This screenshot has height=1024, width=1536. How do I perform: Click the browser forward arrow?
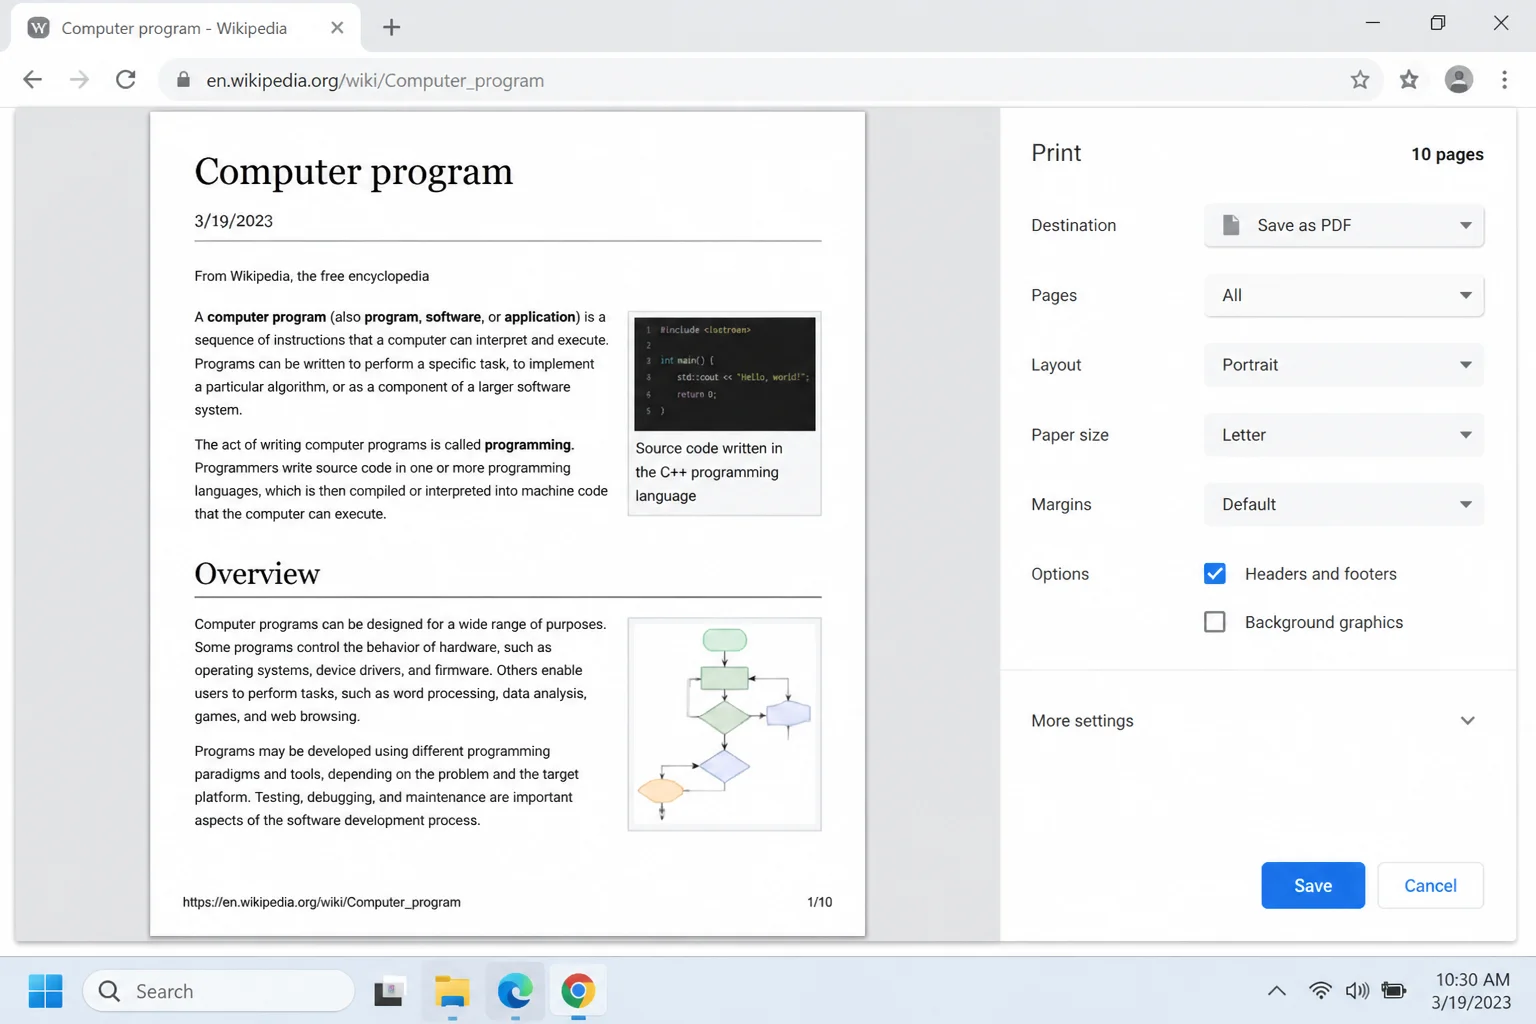tap(79, 80)
